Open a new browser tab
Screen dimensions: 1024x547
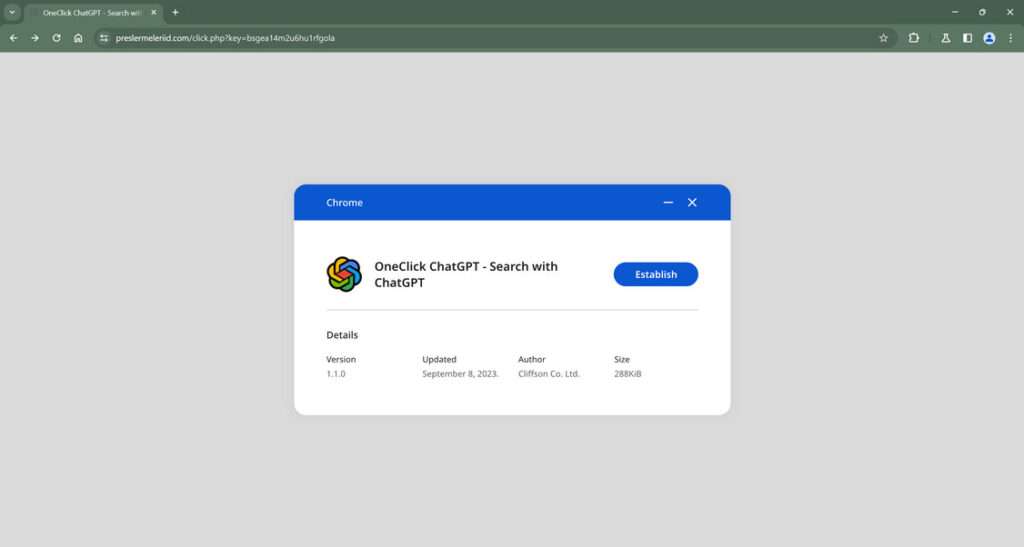[x=175, y=12]
